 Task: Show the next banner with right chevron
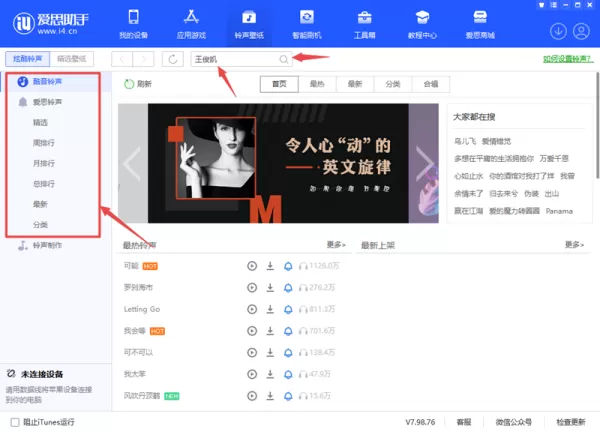424,163
